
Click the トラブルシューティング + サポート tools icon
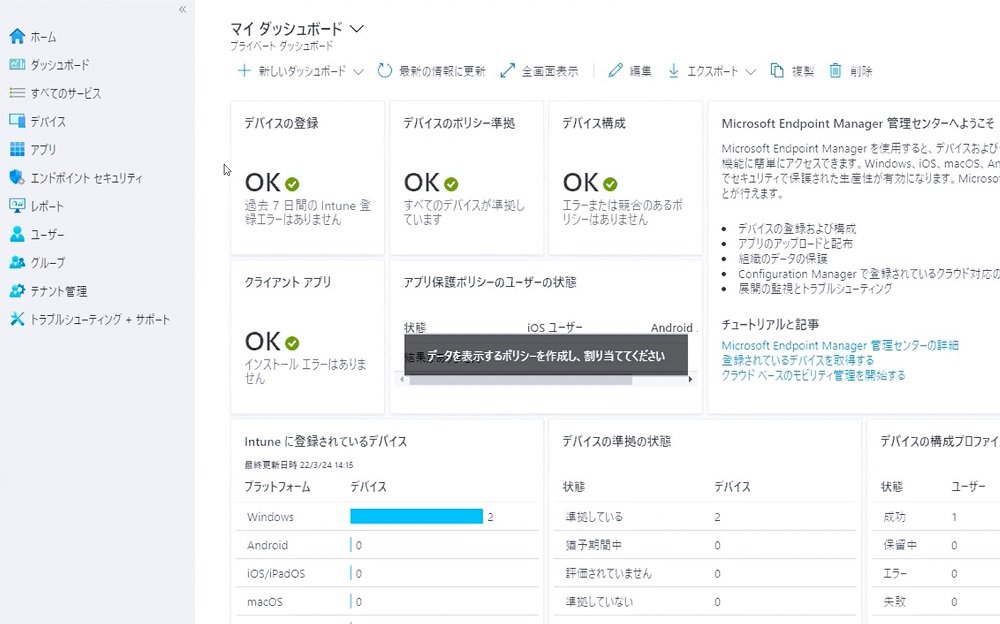point(17,319)
